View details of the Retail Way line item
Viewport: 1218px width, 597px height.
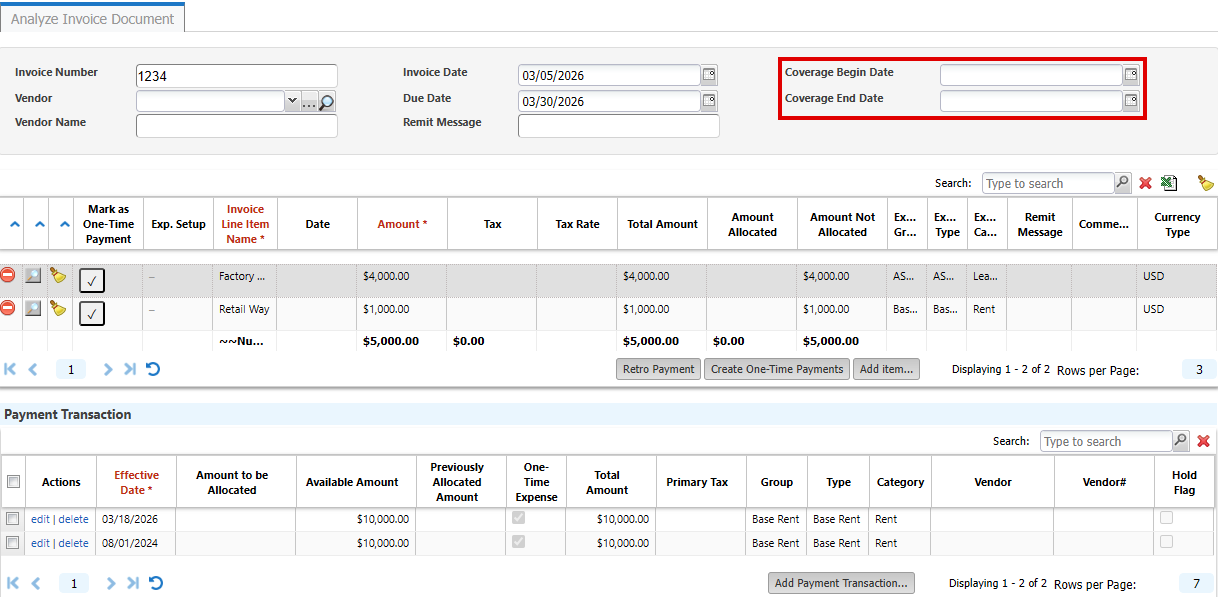pos(34,308)
